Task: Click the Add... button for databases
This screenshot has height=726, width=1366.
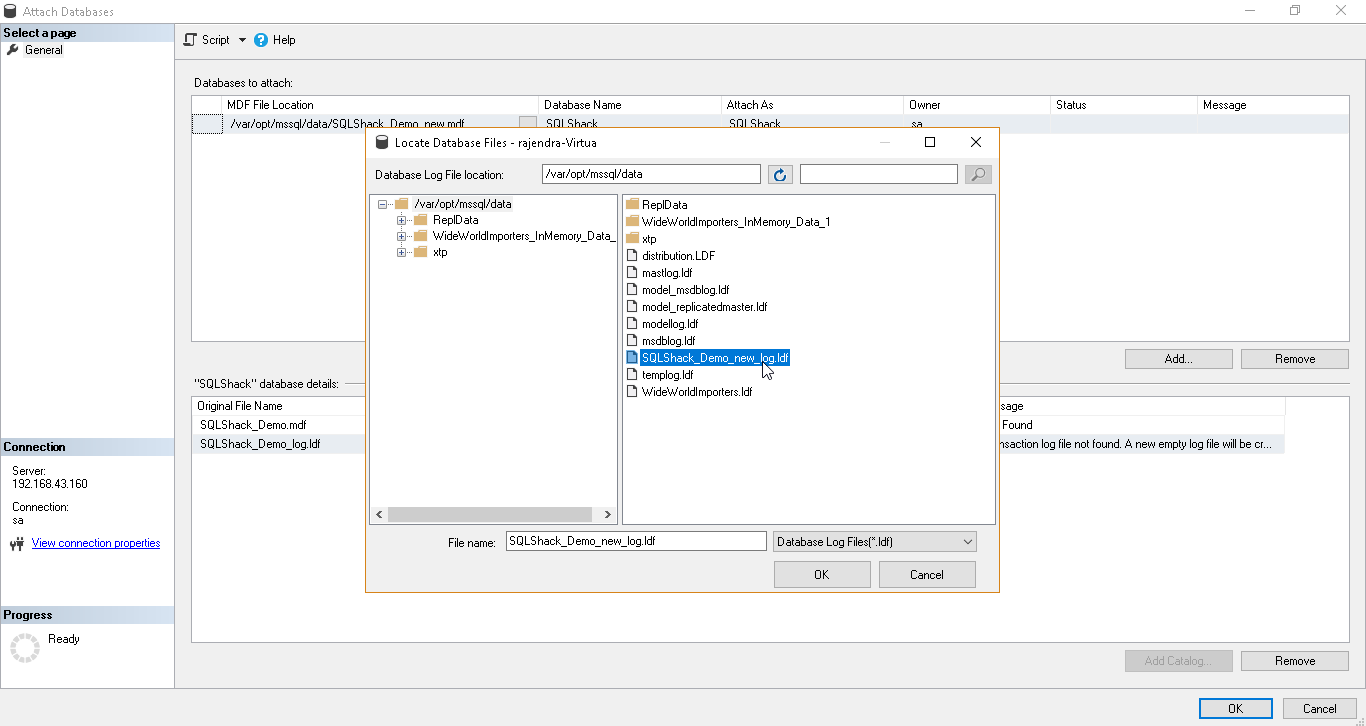Action: pyautogui.click(x=1178, y=359)
